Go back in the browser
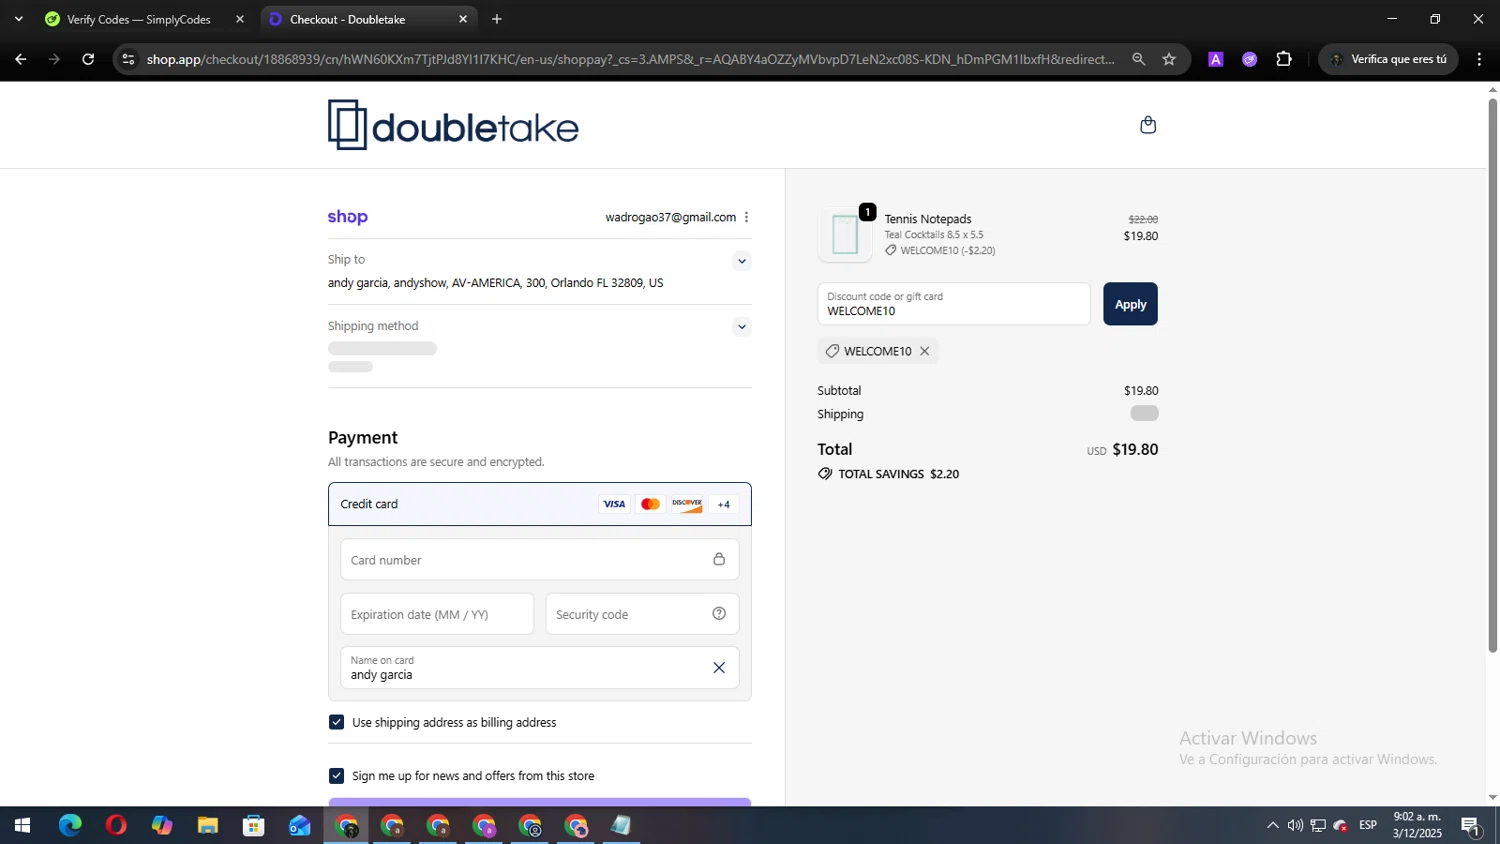This screenshot has width=1500, height=844. 20,59
